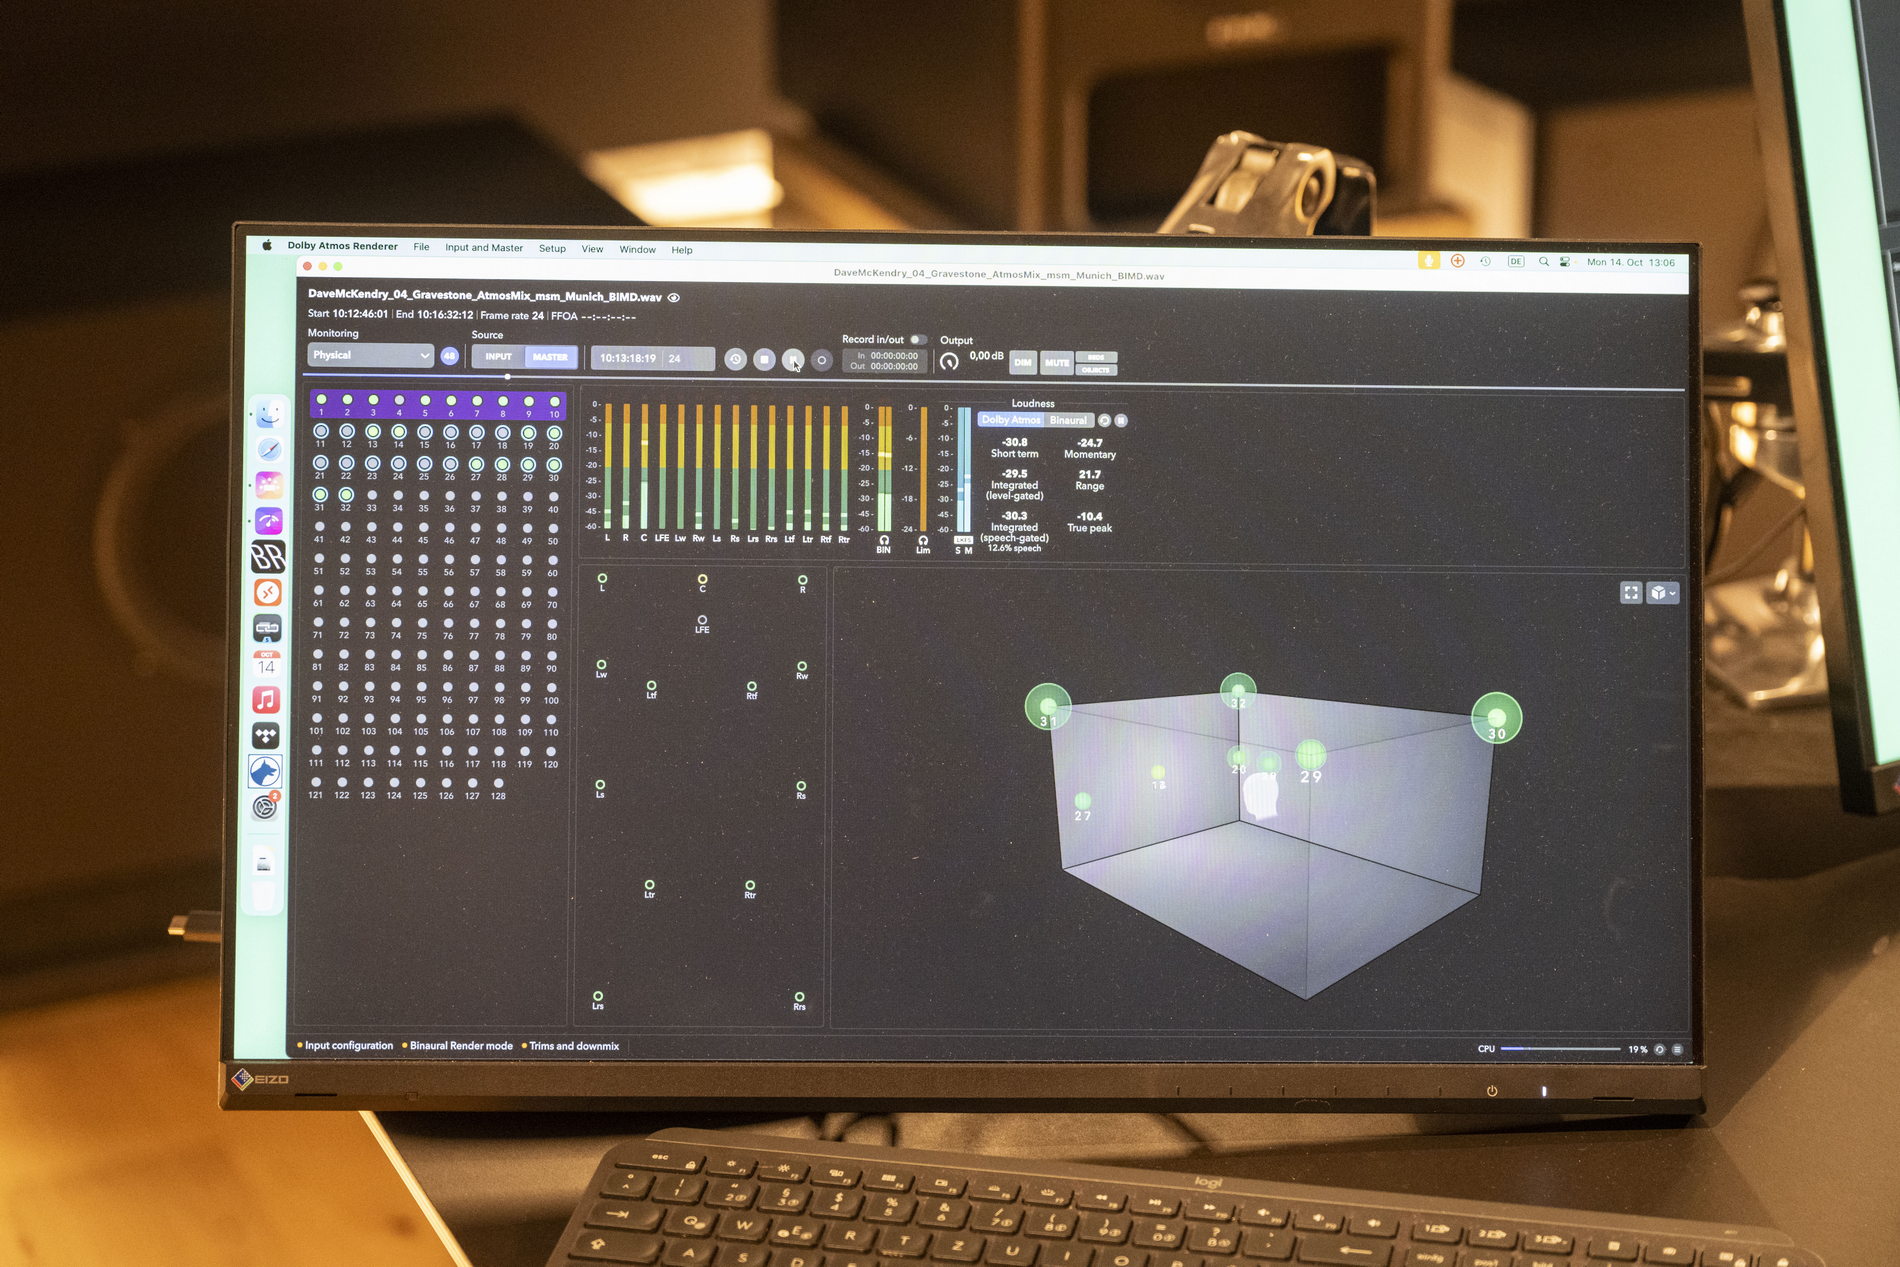Open Safari from the dock
Image resolution: width=1900 pixels, height=1267 pixels.
click(268, 450)
